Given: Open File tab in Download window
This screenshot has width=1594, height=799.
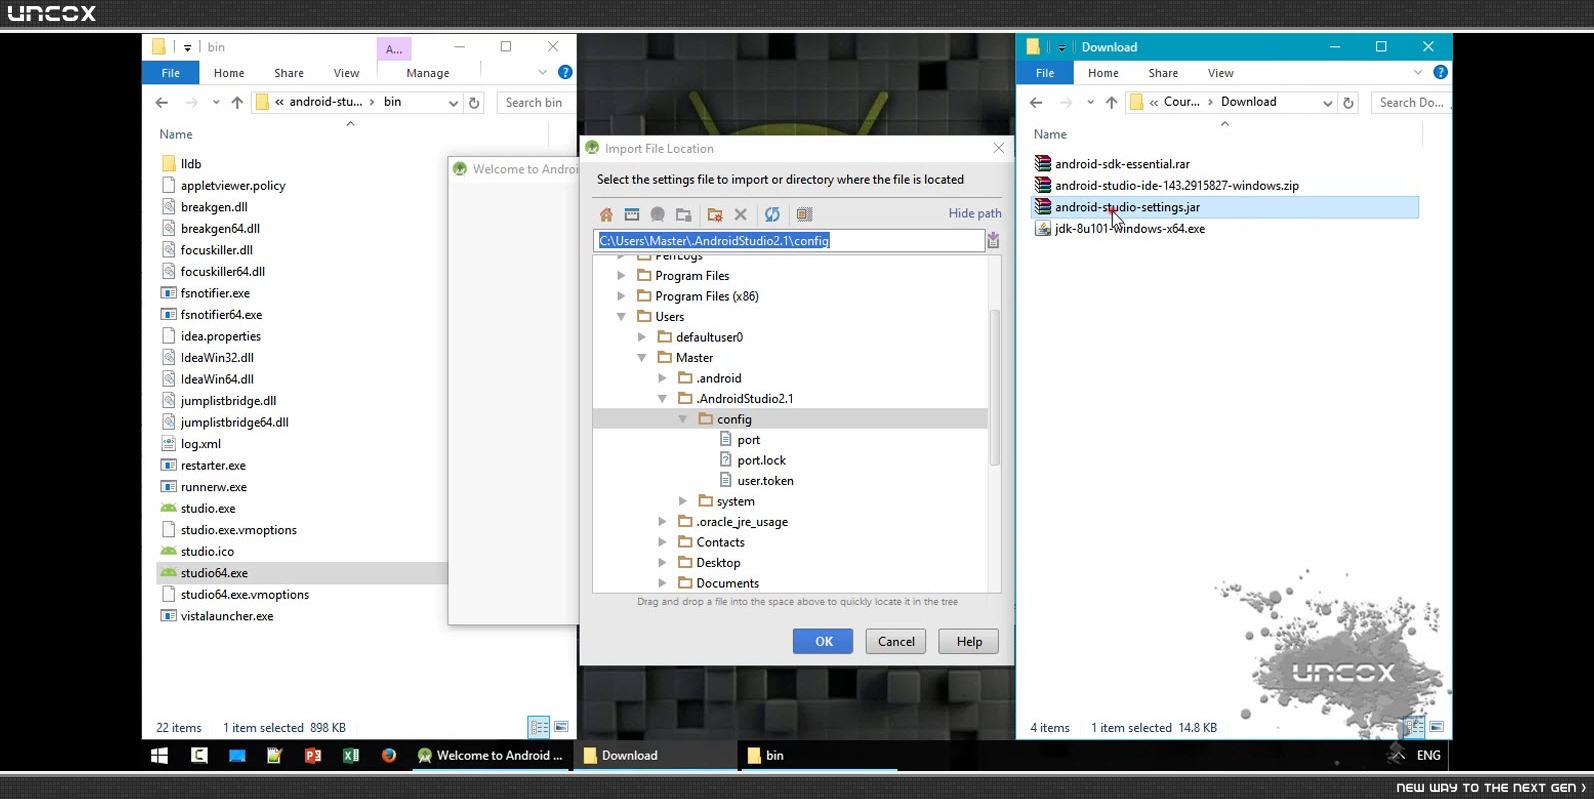Looking at the screenshot, I should (x=1045, y=73).
